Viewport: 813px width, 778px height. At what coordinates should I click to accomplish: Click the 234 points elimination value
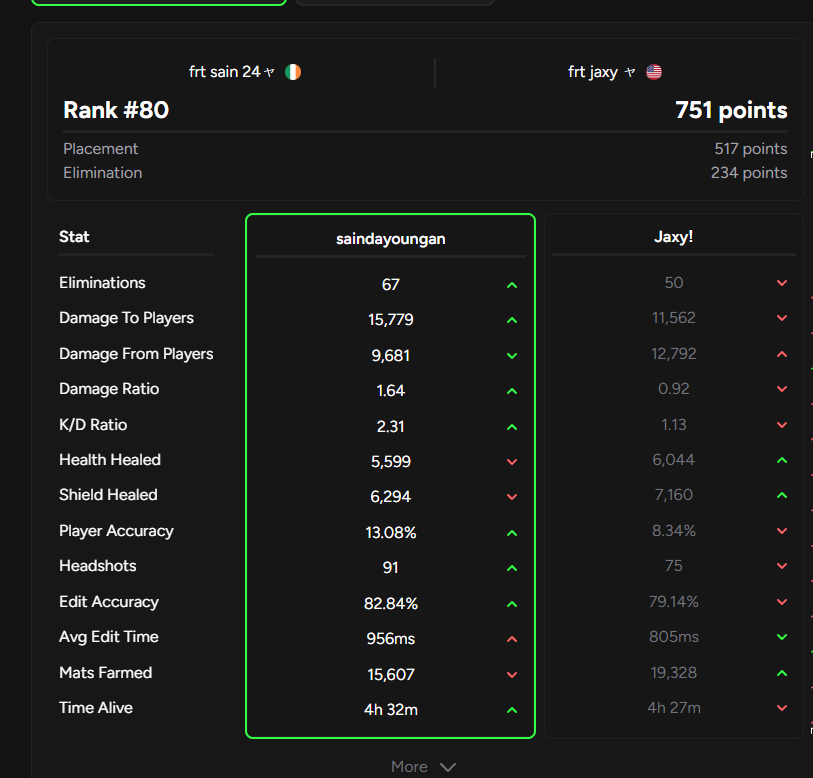click(x=749, y=173)
